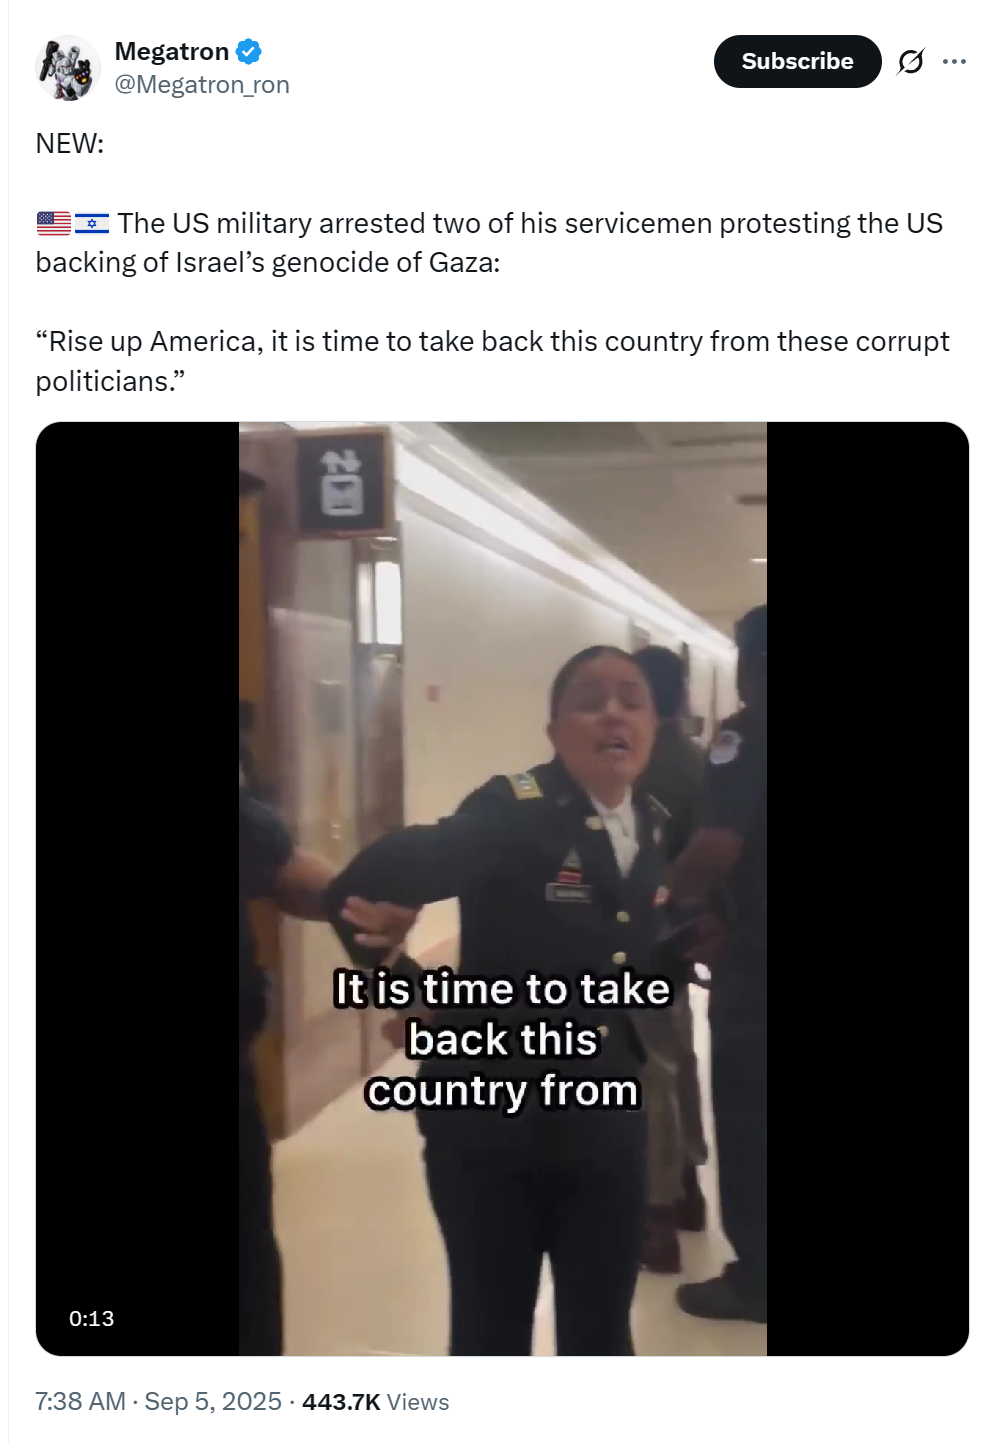992x1443 pixels.
Task: Click the video's black left letterbox
Action: point(137,888)
